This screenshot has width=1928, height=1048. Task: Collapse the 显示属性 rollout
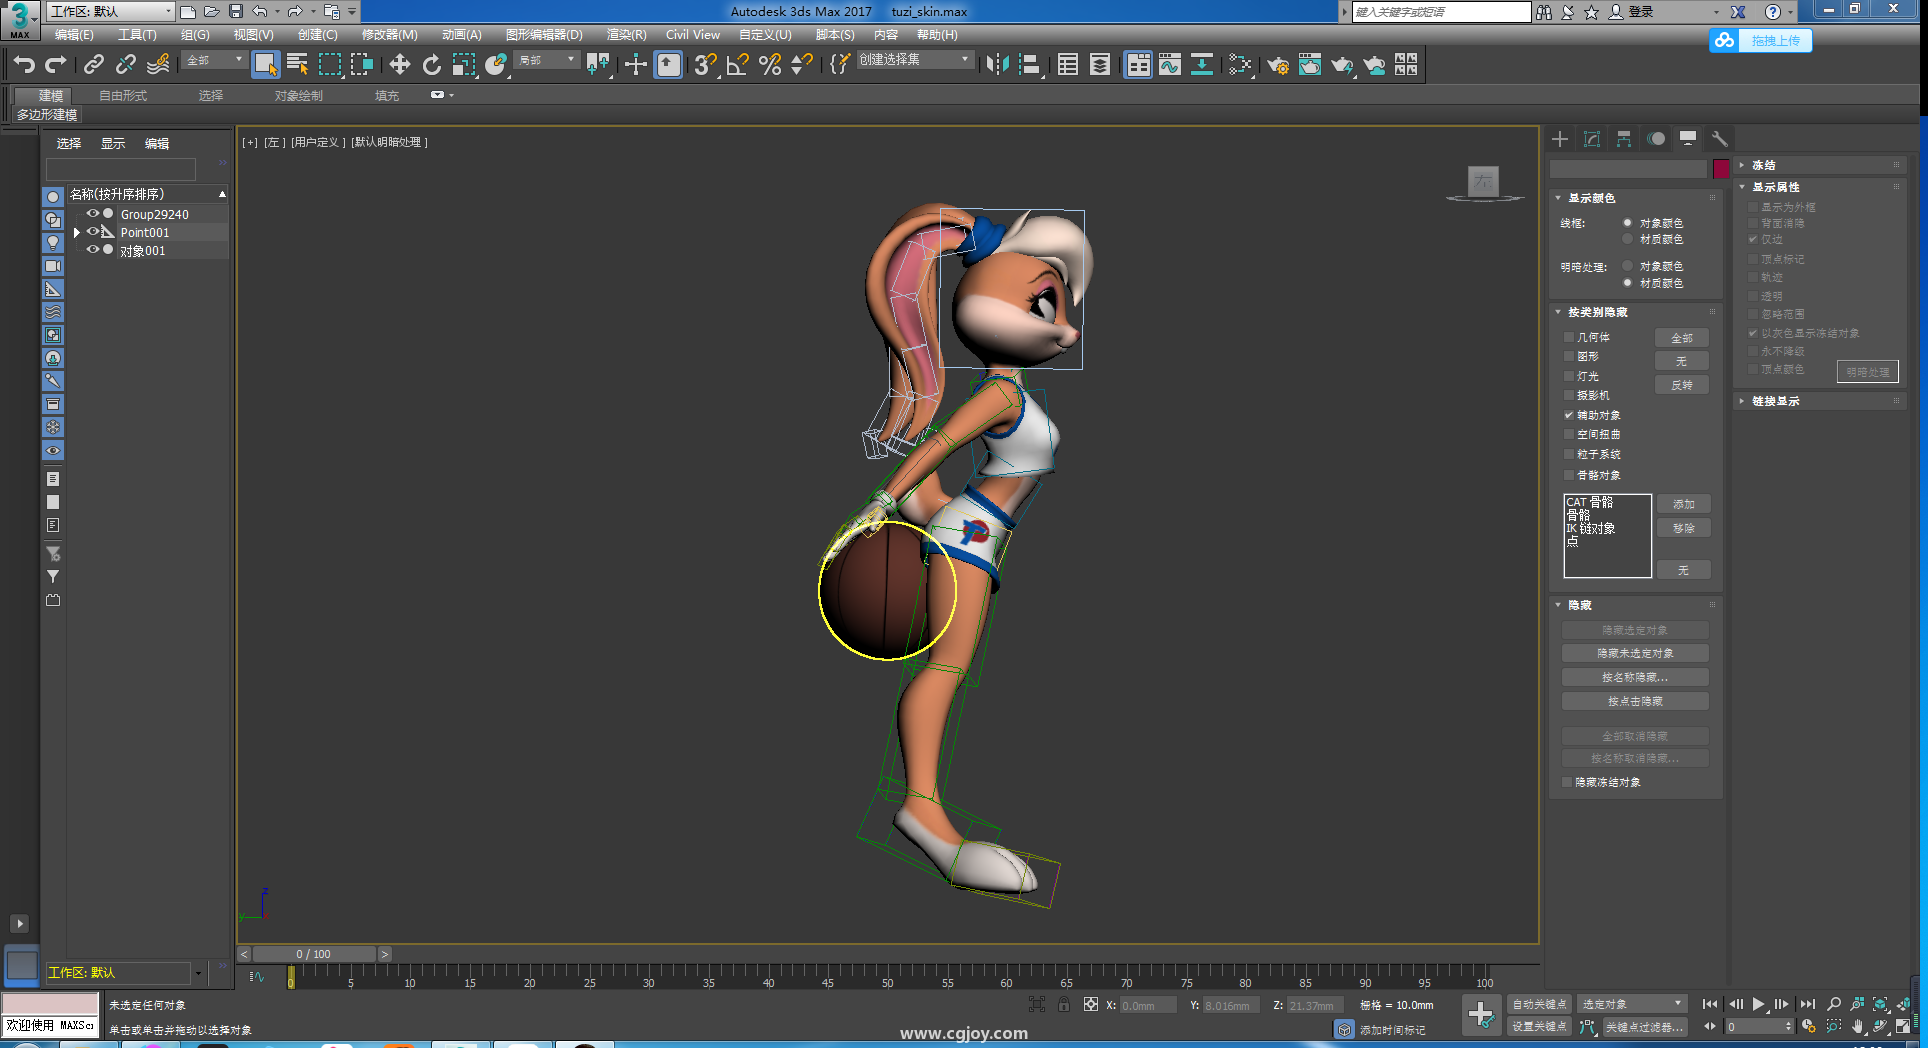pyautogui.click(x=1820, y=187)
